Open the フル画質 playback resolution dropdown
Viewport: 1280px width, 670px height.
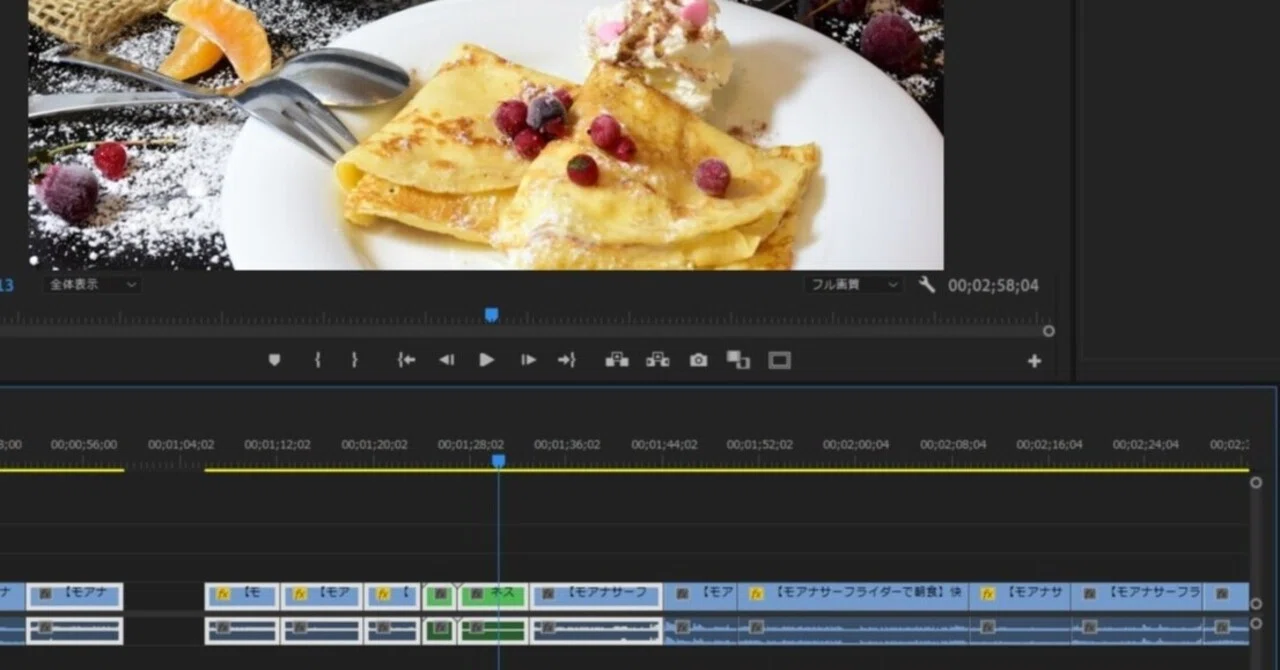(854, 285)
